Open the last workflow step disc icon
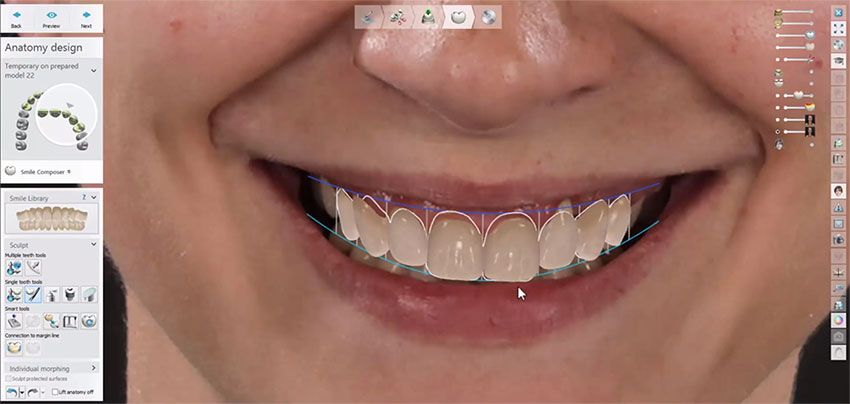Image resolution: width=850 pixels, height=404 pixels. (x=488, y=17)
